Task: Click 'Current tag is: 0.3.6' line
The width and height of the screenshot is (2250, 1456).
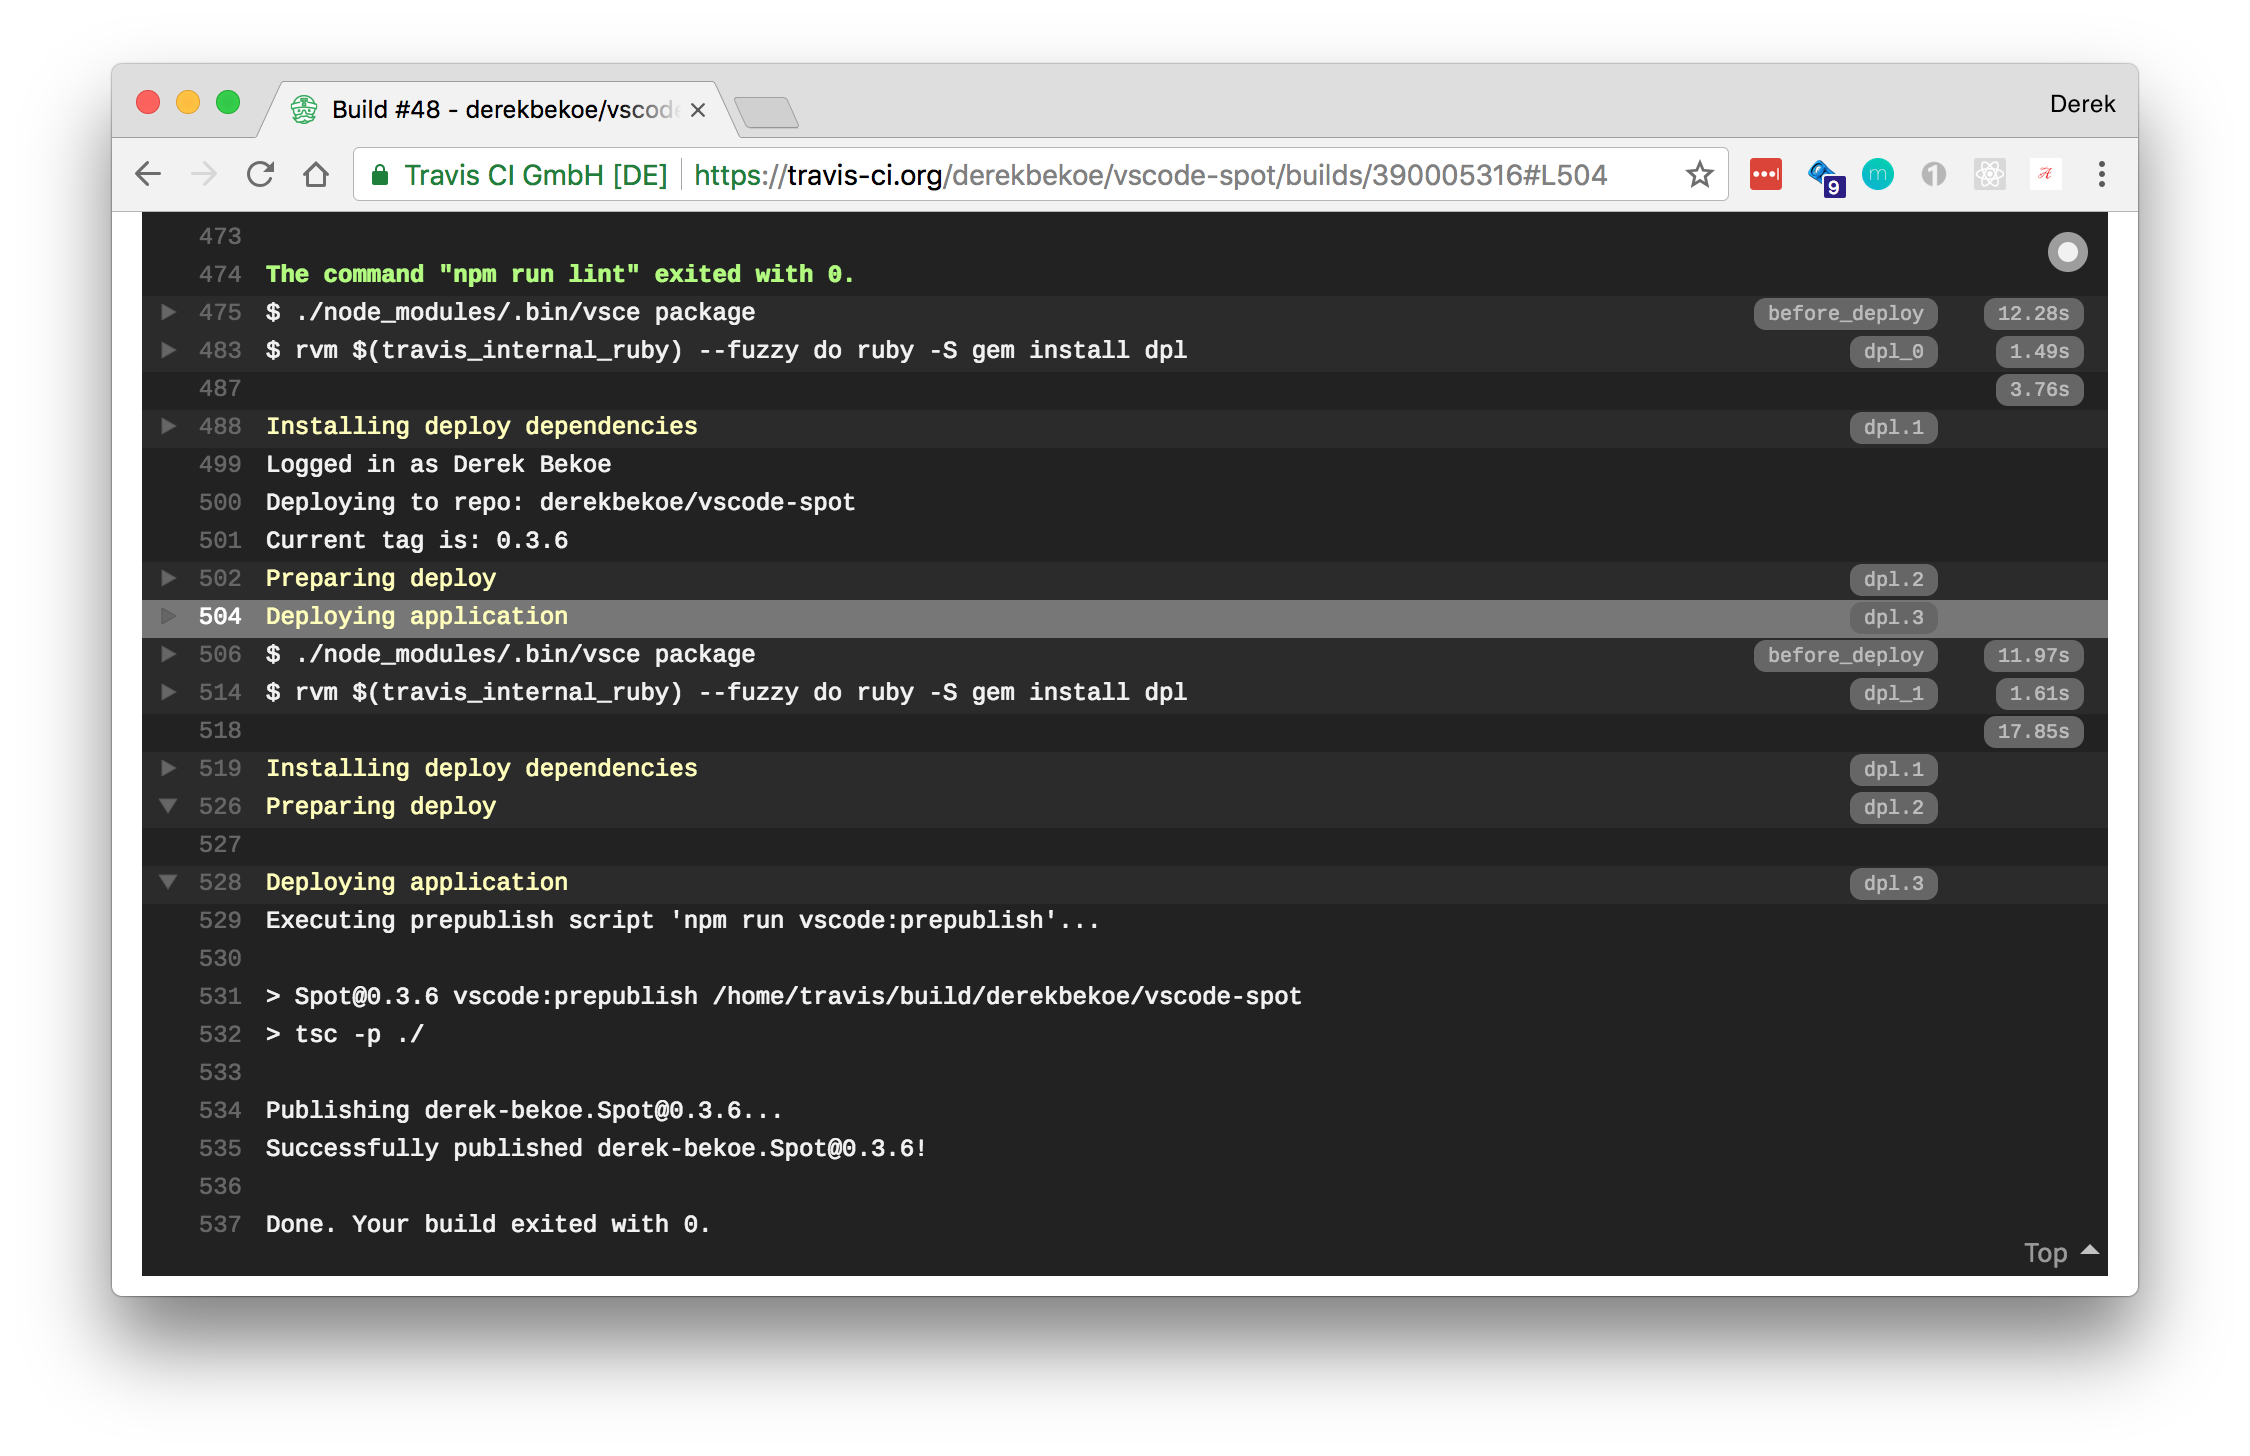Action: (x=417, y=540)
